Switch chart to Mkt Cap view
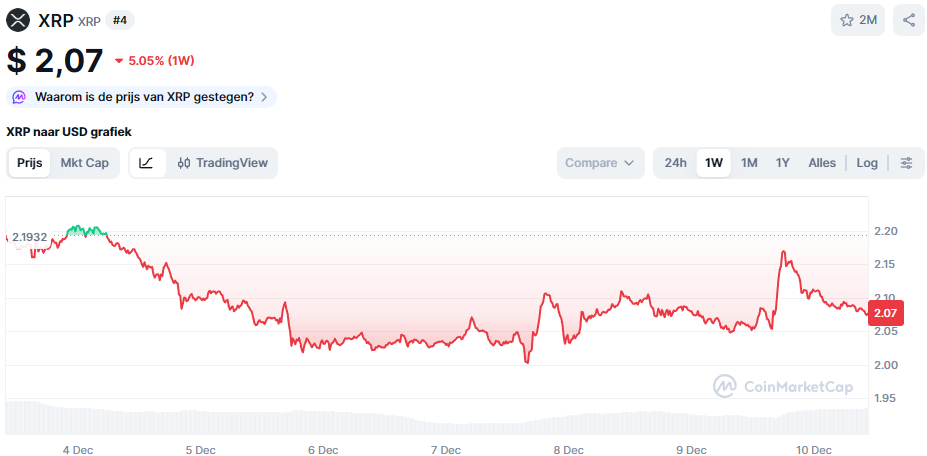Viewport: 927px width, 456px height. [x=85, y=163]
